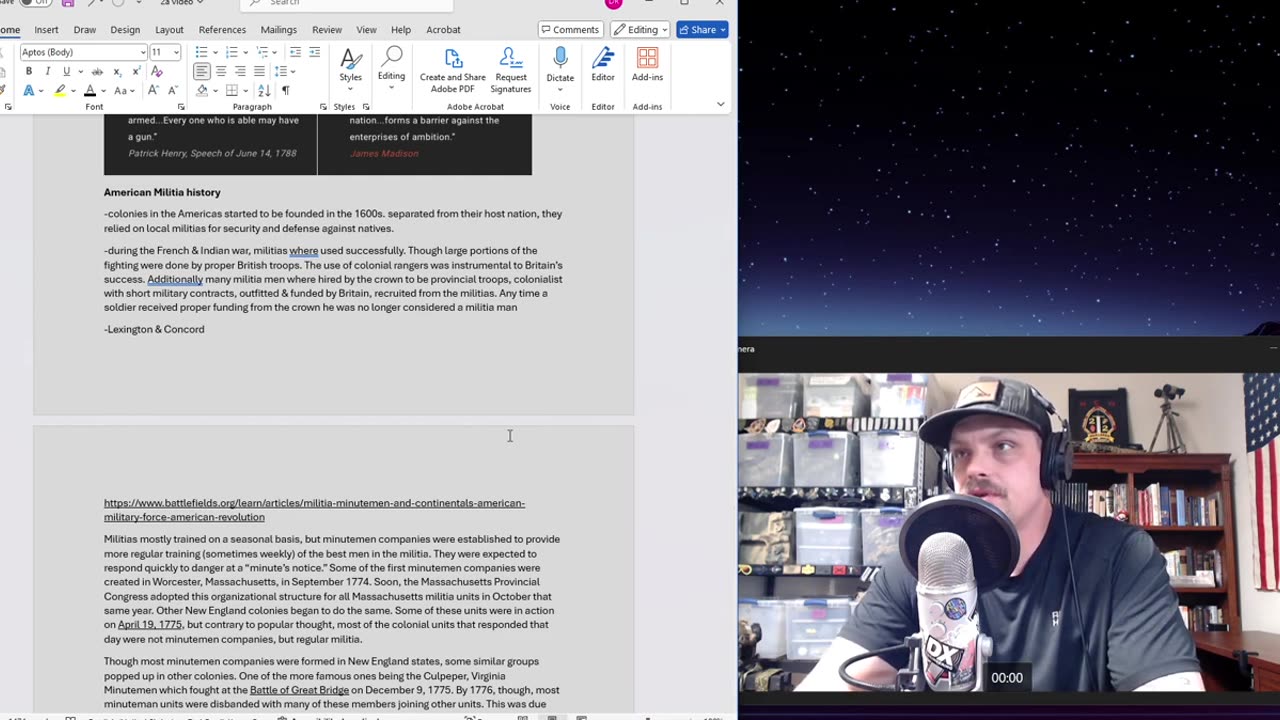
Task: Change case with the Aa icon
Action: pyautogui.click(x=122, y=90)
